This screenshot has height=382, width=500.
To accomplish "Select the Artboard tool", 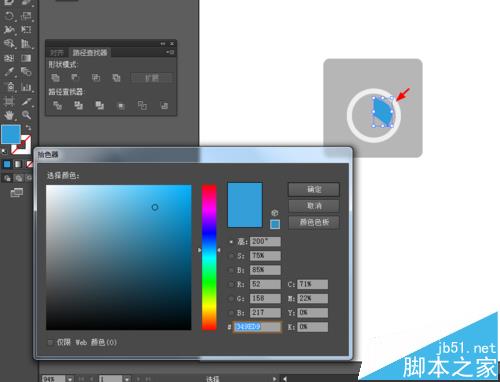I will pos(9,101).
